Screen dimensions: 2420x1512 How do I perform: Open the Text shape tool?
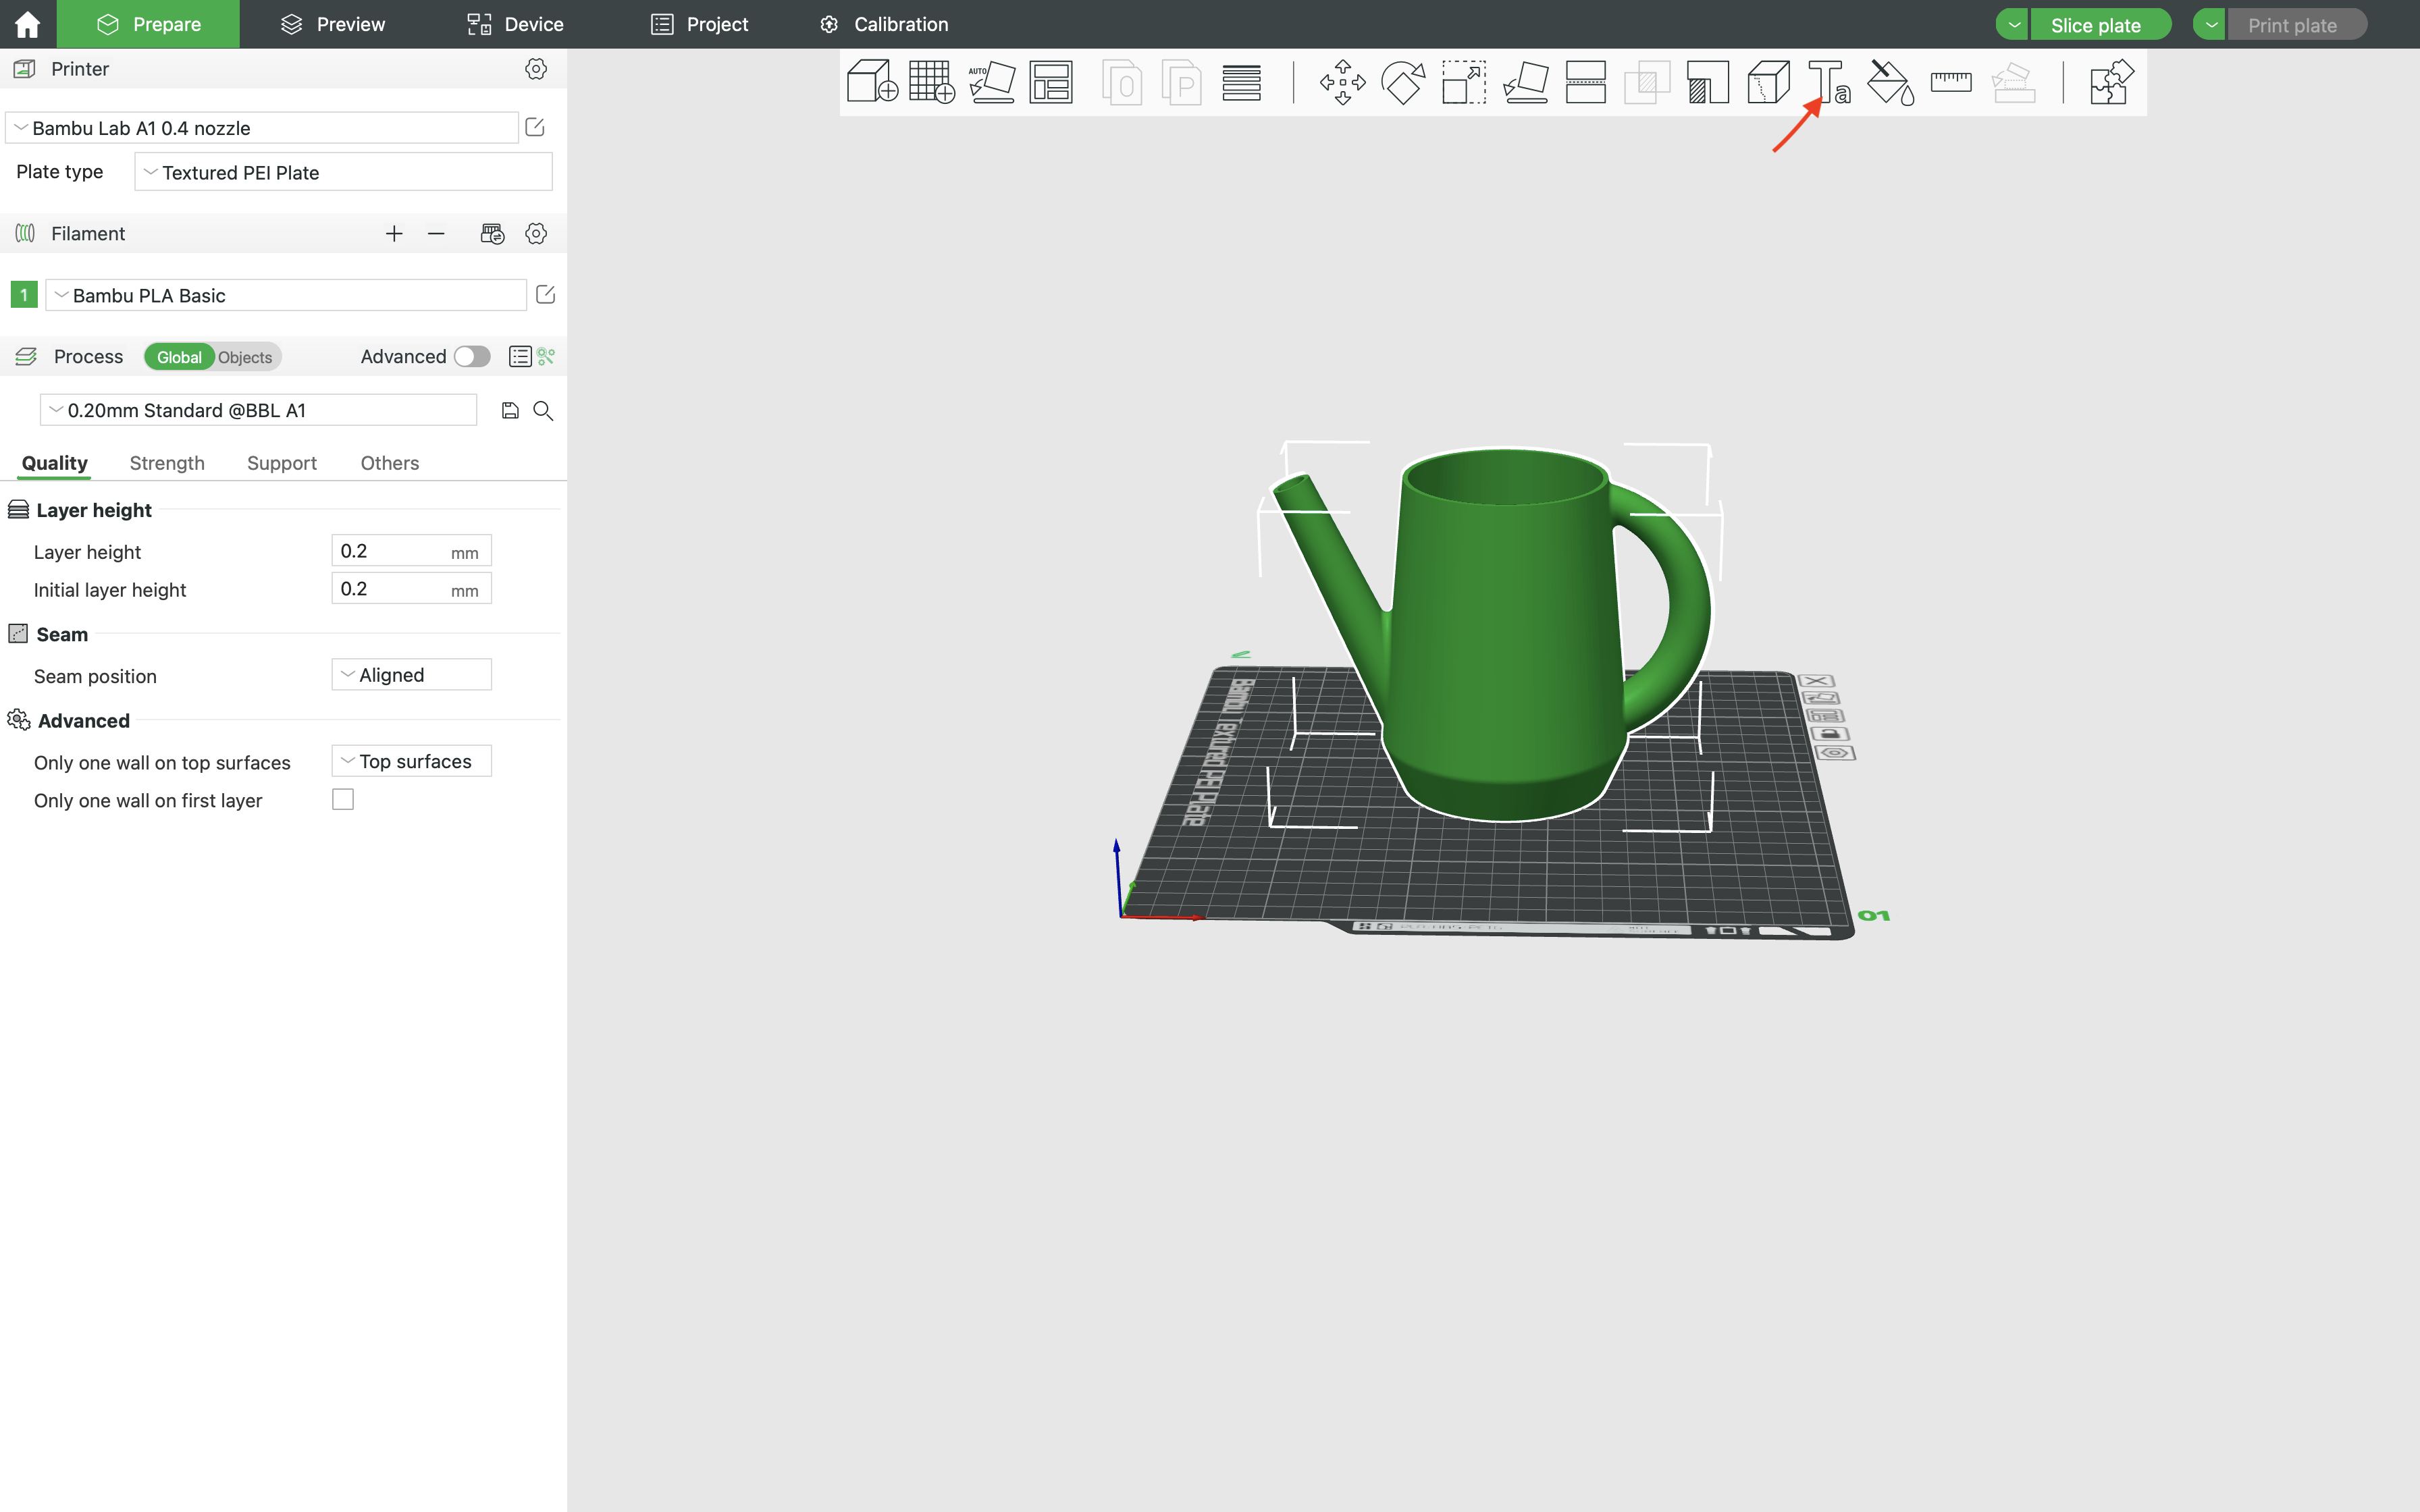point(1828,81)
